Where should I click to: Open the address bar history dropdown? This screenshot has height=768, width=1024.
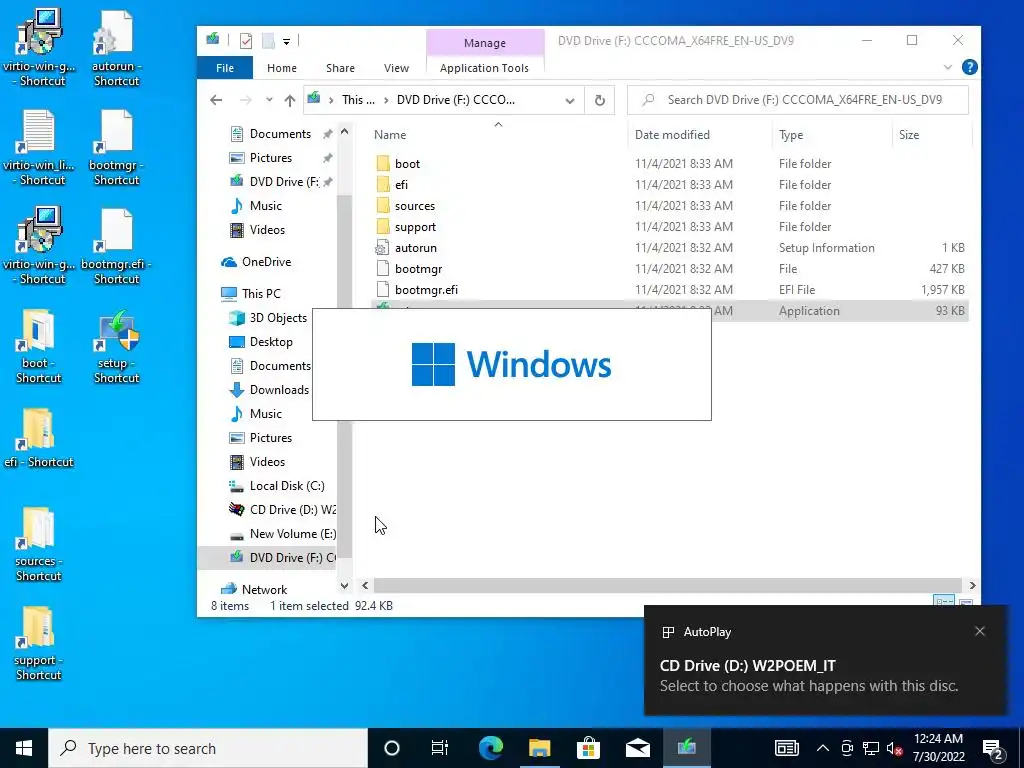click(x=569, y=101)
